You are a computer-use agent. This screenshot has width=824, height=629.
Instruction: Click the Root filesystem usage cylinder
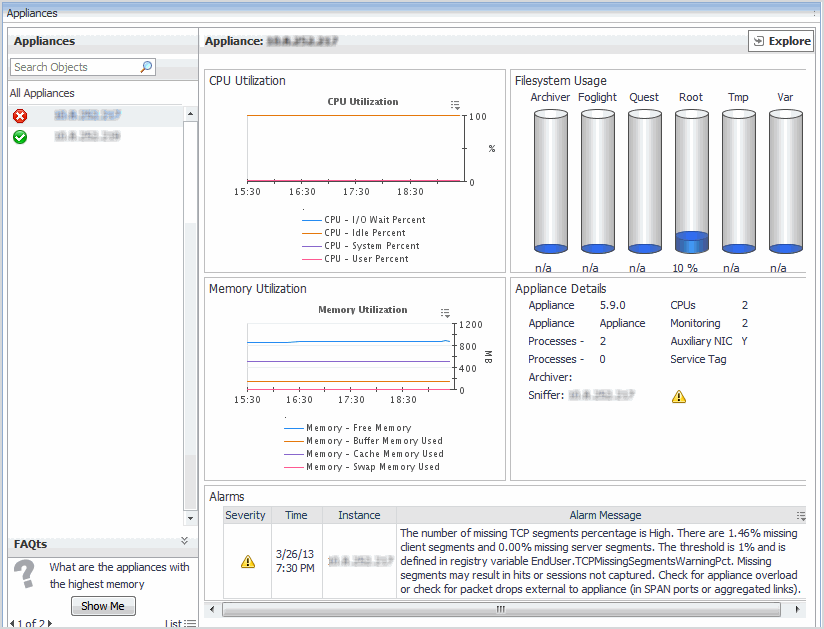click(x=691, y=180)
